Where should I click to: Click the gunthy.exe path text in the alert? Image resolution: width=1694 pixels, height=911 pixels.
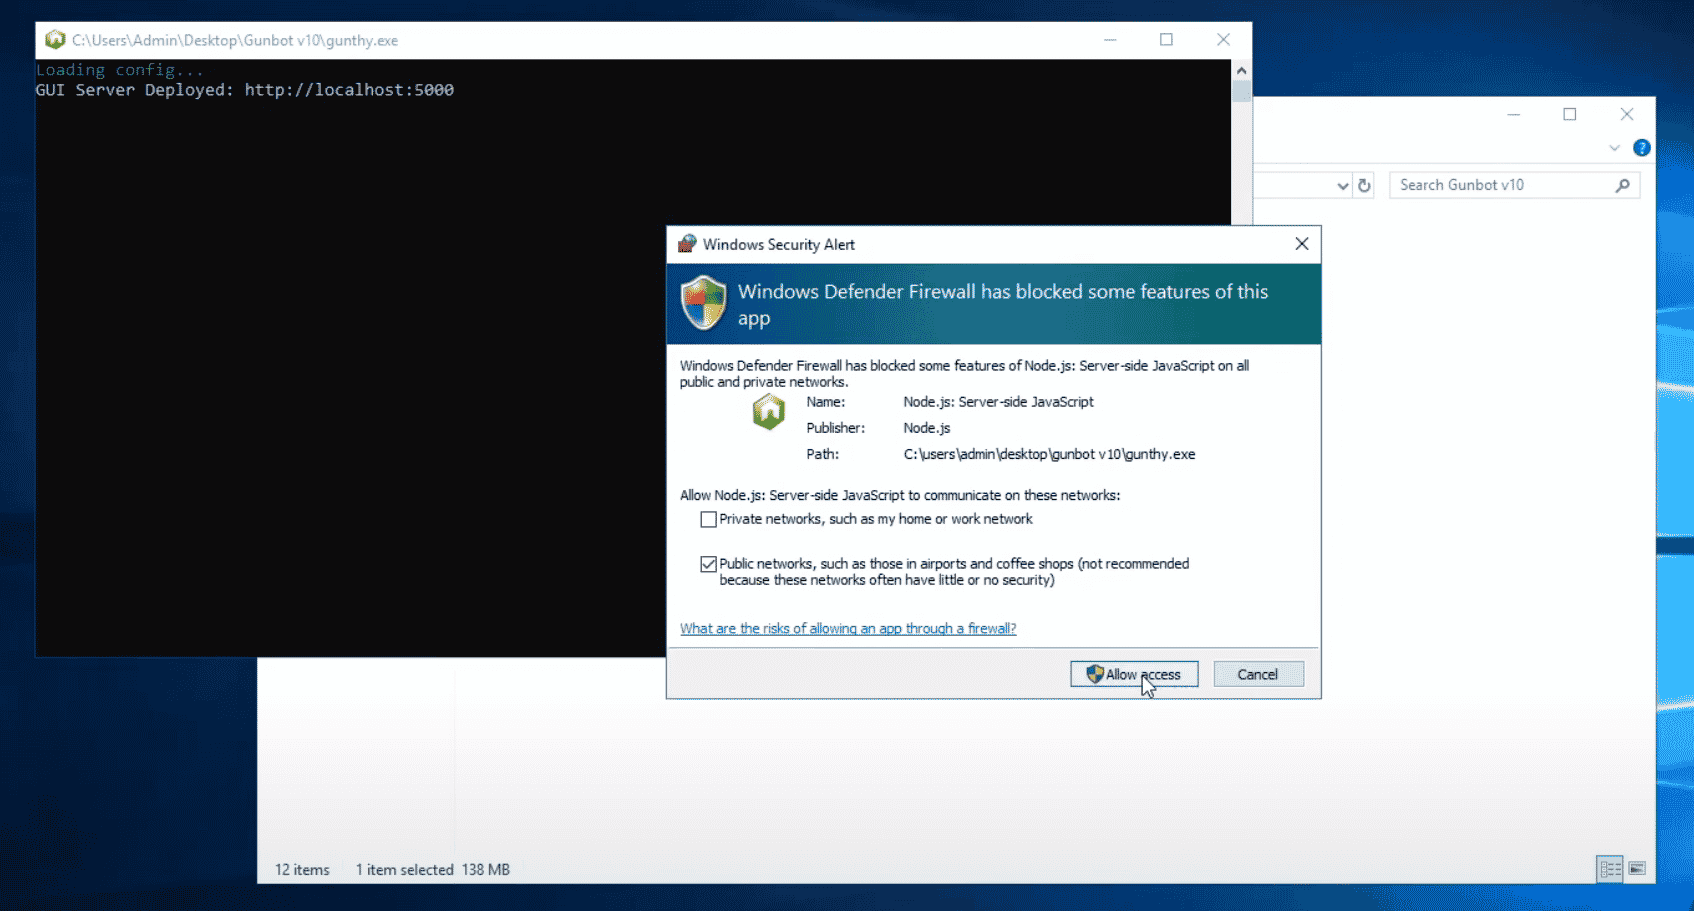click(x=1049, y=454)
